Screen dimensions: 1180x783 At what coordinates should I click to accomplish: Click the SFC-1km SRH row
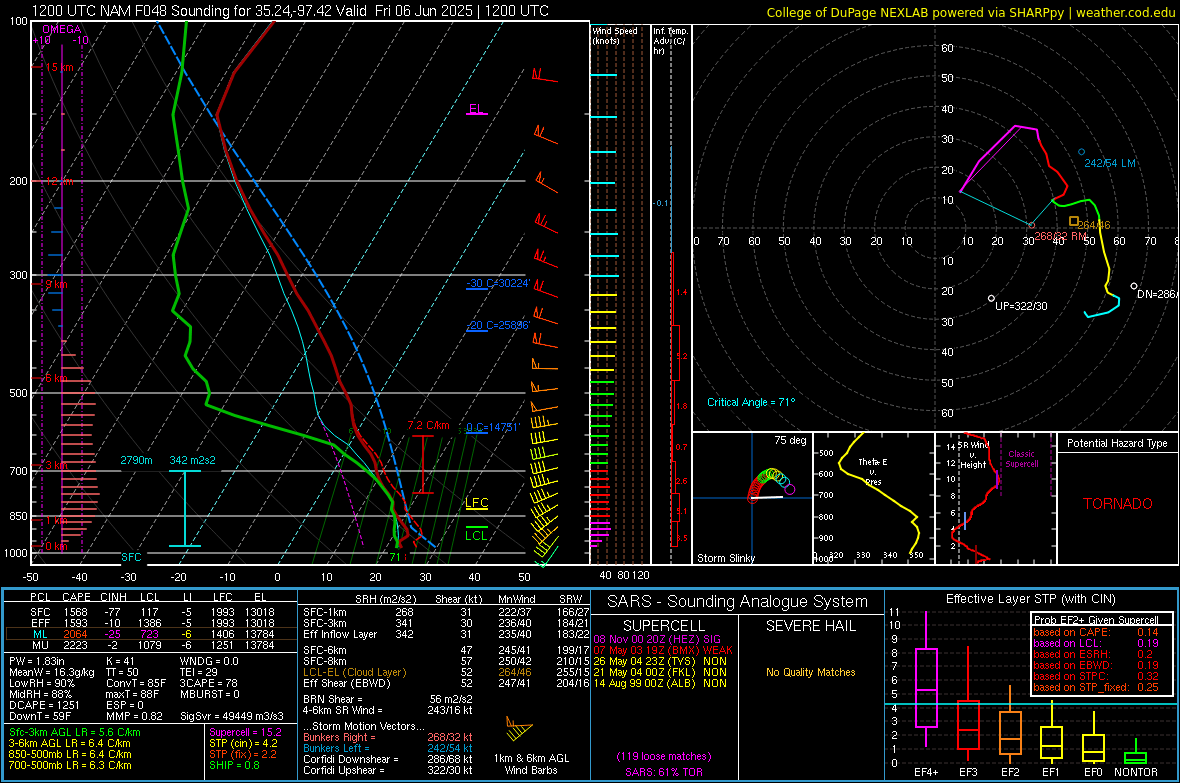446,612
